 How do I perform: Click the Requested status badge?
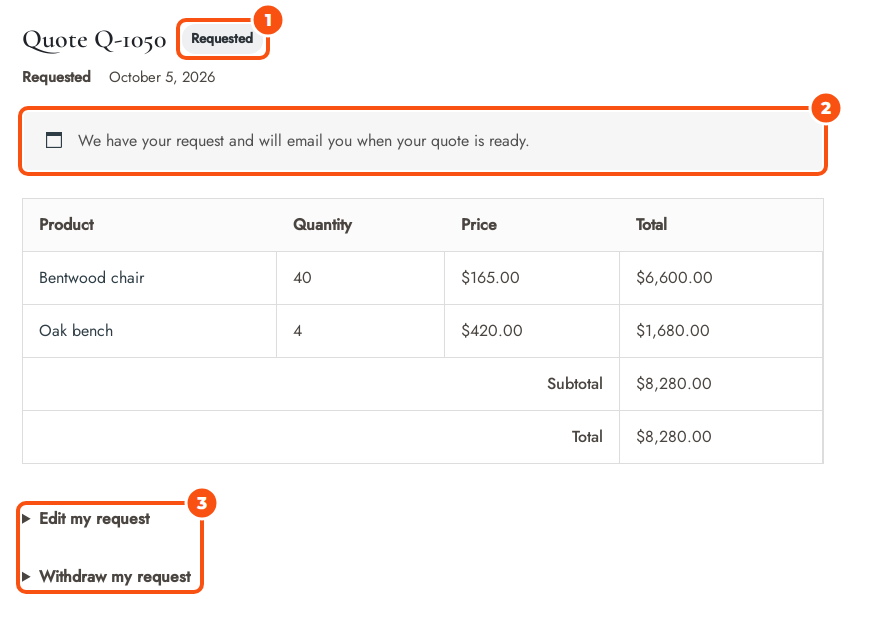222,38
